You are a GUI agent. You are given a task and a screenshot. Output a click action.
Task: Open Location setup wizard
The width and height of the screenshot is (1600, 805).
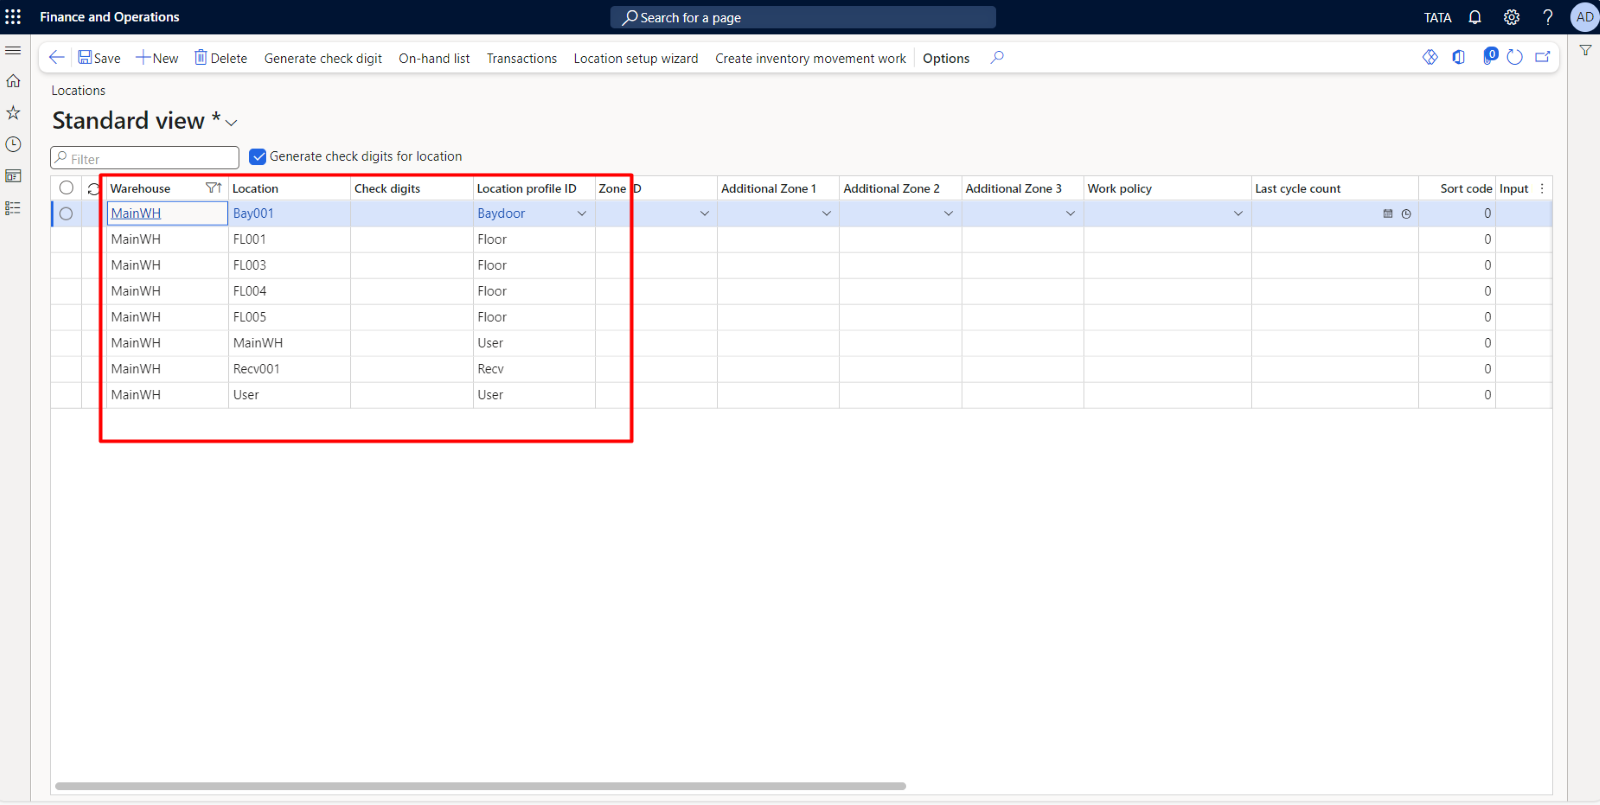point(635,59)
